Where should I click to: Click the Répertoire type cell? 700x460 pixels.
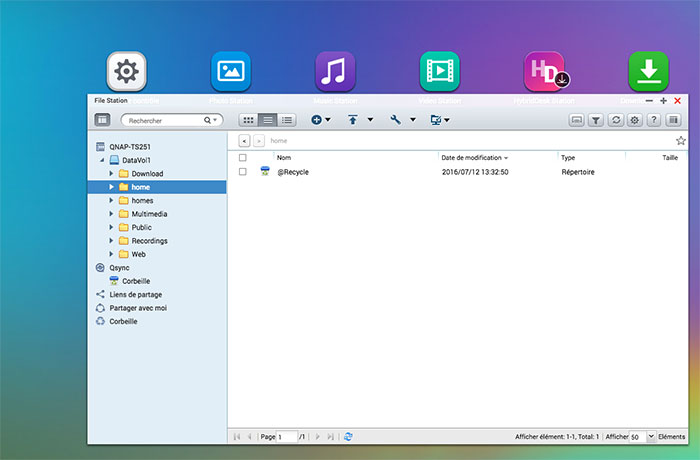tap(578, 172)
